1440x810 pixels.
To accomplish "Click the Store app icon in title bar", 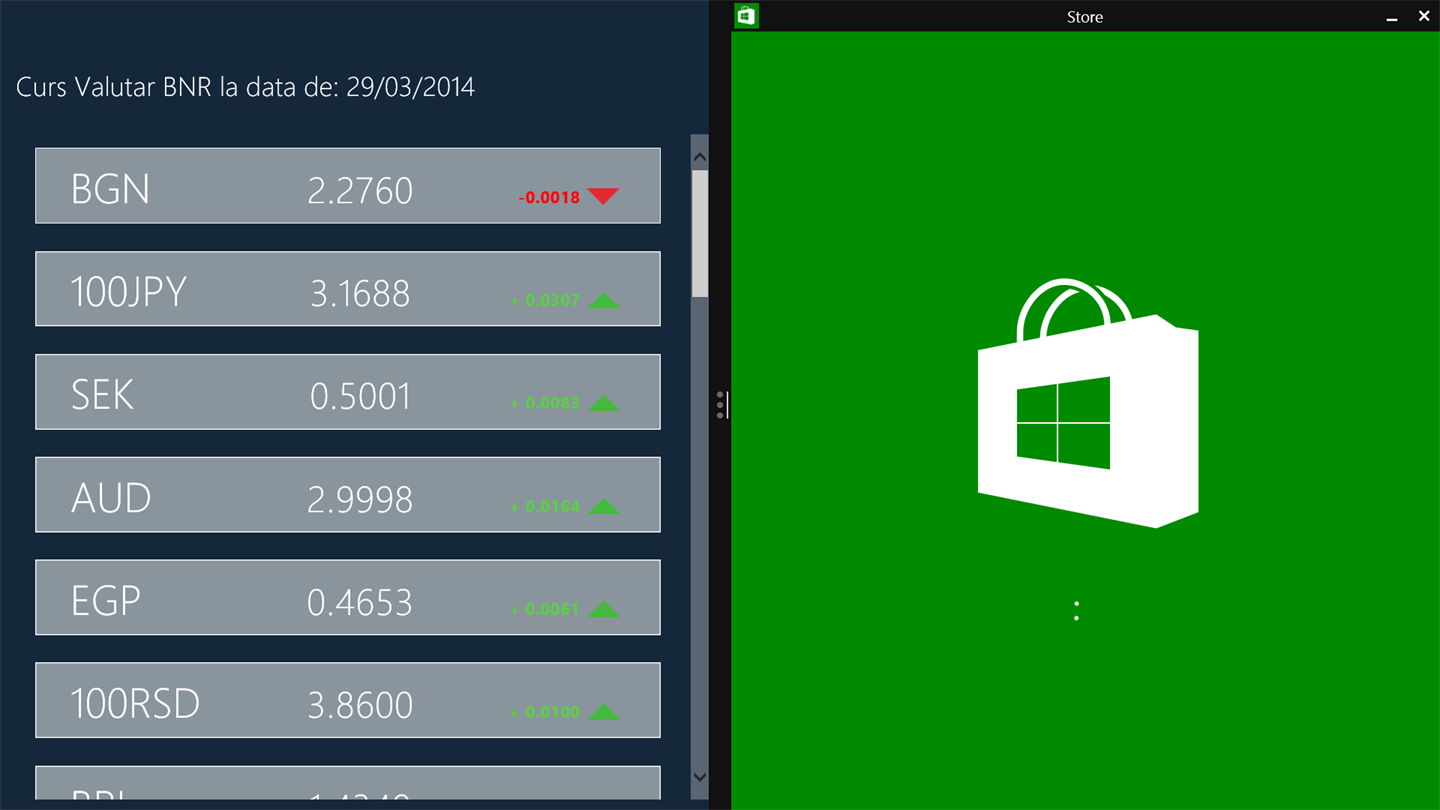I will click(746, 16).
